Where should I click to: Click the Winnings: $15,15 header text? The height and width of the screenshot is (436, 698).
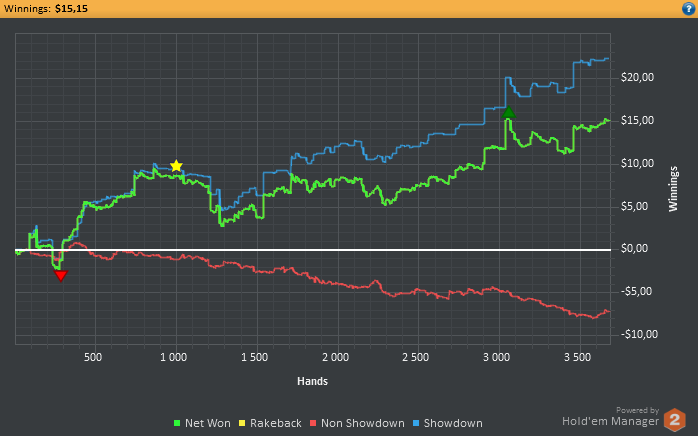[46, 8]
